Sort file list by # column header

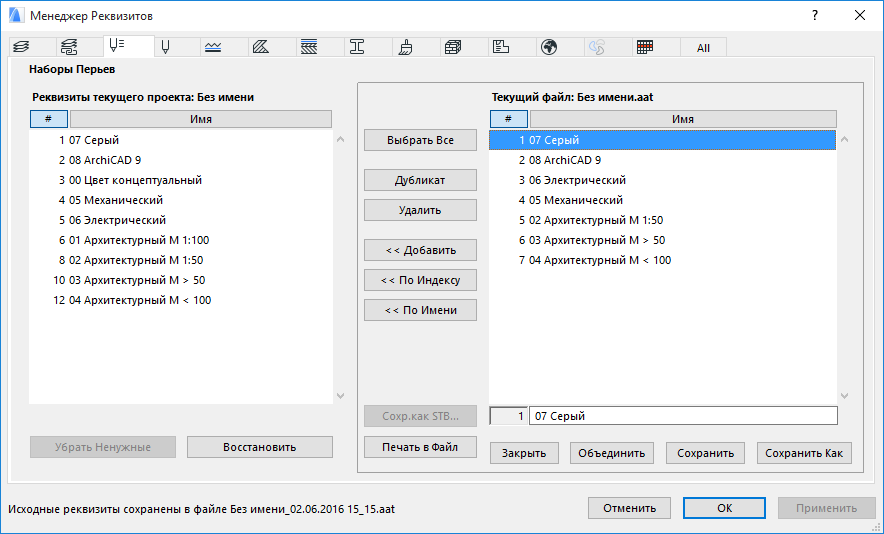coord(509,119)
